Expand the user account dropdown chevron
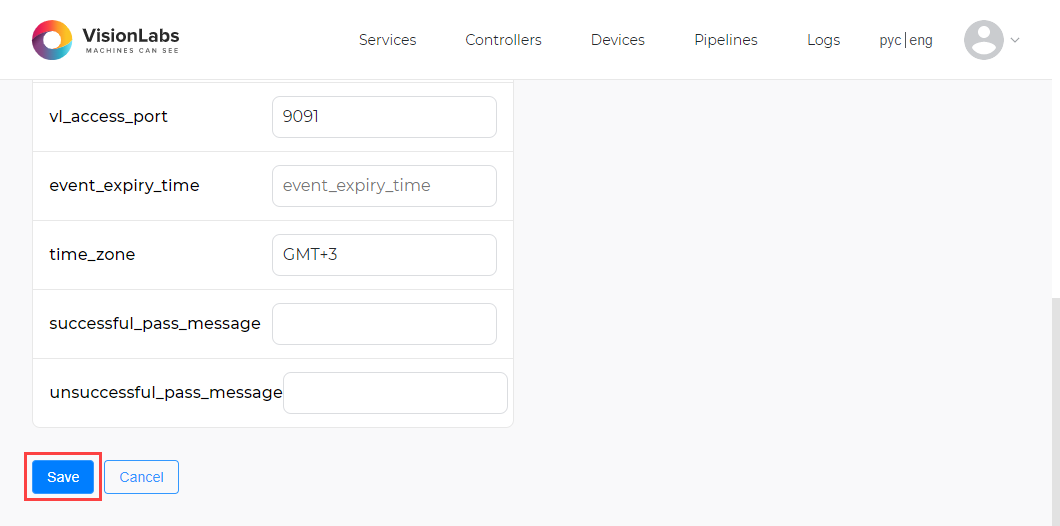Screen dimensions: 1060x526 (x=1015, y=40)
